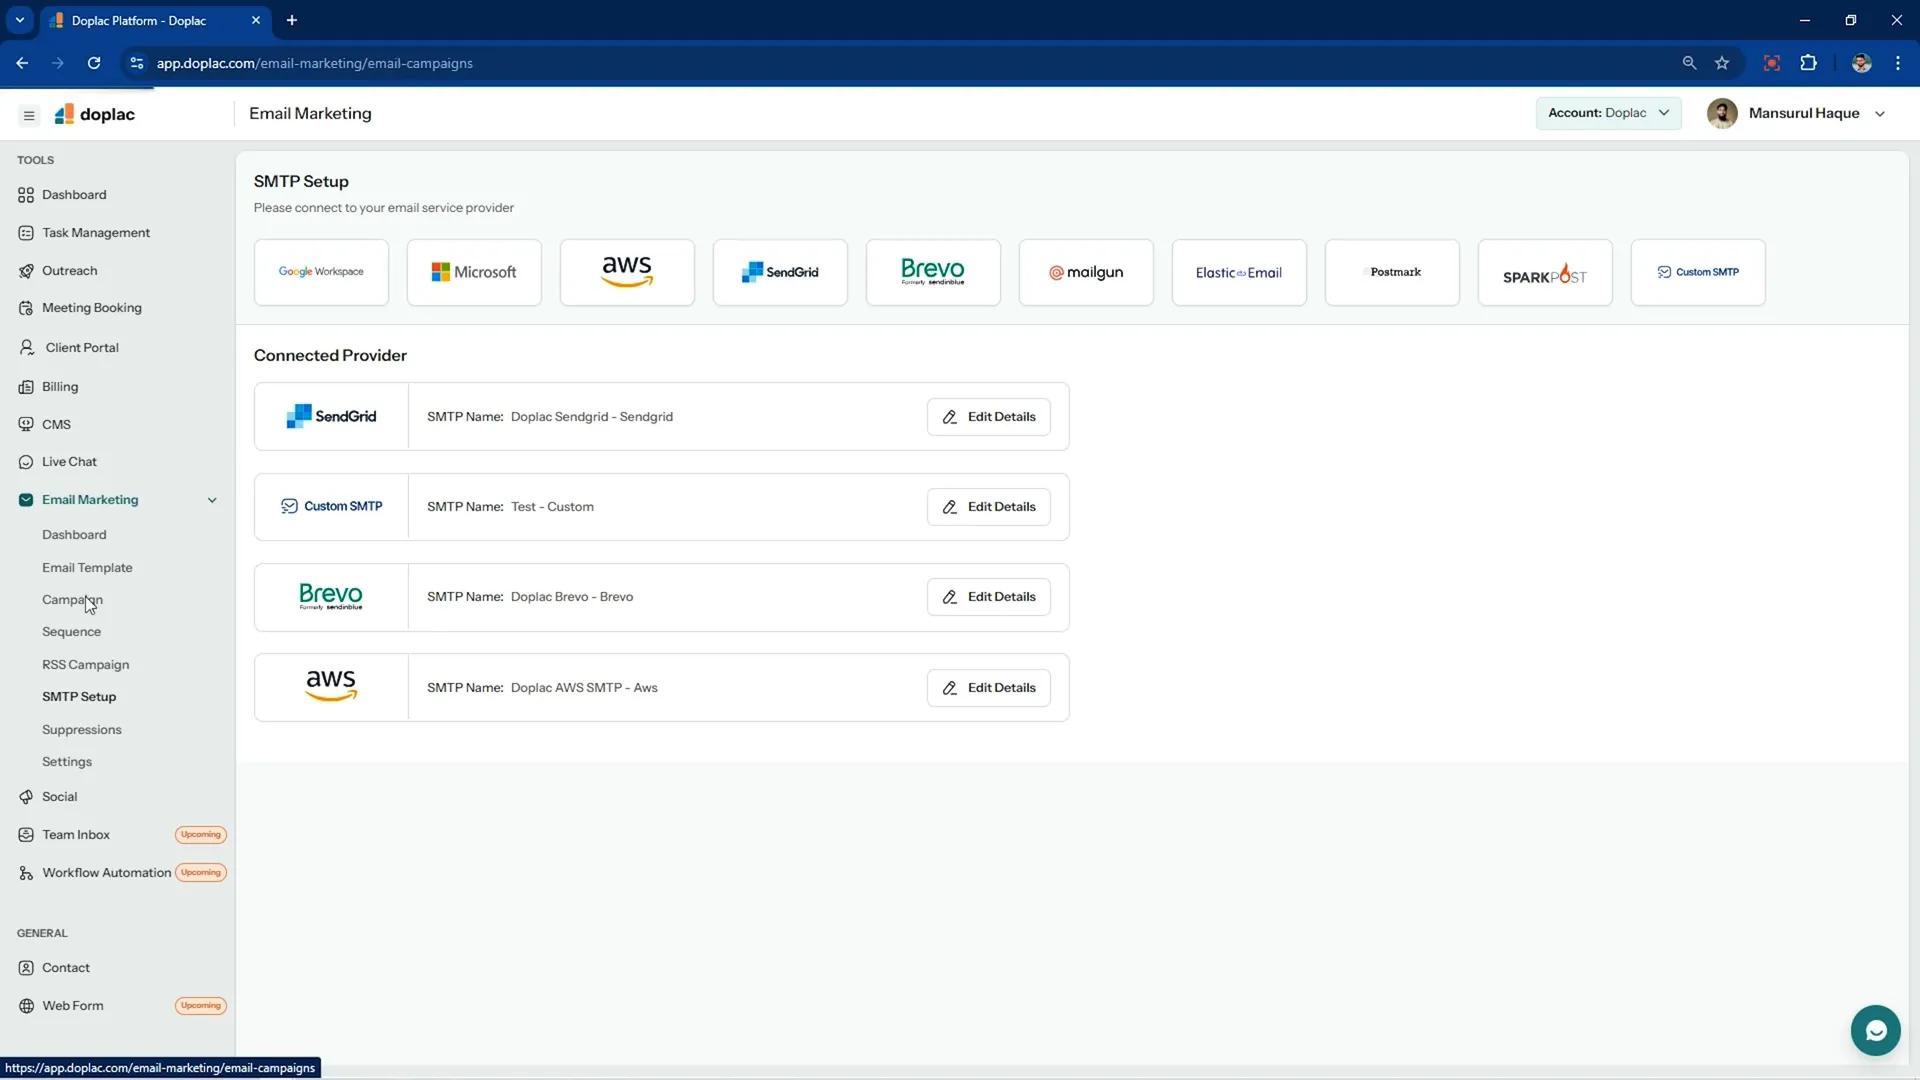The image size is (1920, 1080).
Task: Choose SendGrid provider card in SMTP Setup
Action: [780, 272]
